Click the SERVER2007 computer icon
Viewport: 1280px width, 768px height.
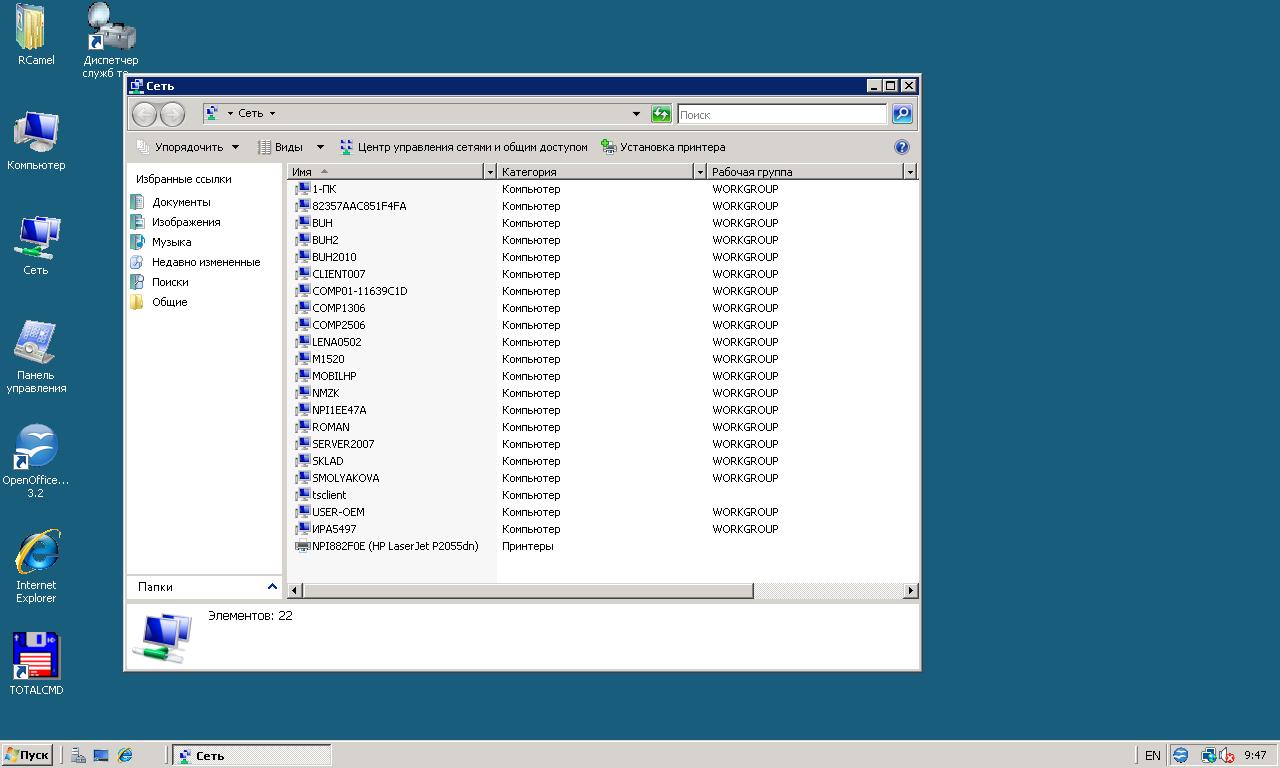(303, 444)
